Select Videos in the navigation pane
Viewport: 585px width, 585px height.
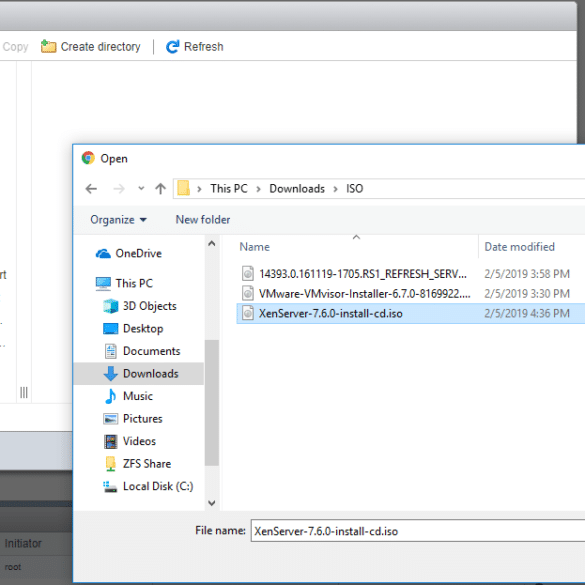click(139, 441)
